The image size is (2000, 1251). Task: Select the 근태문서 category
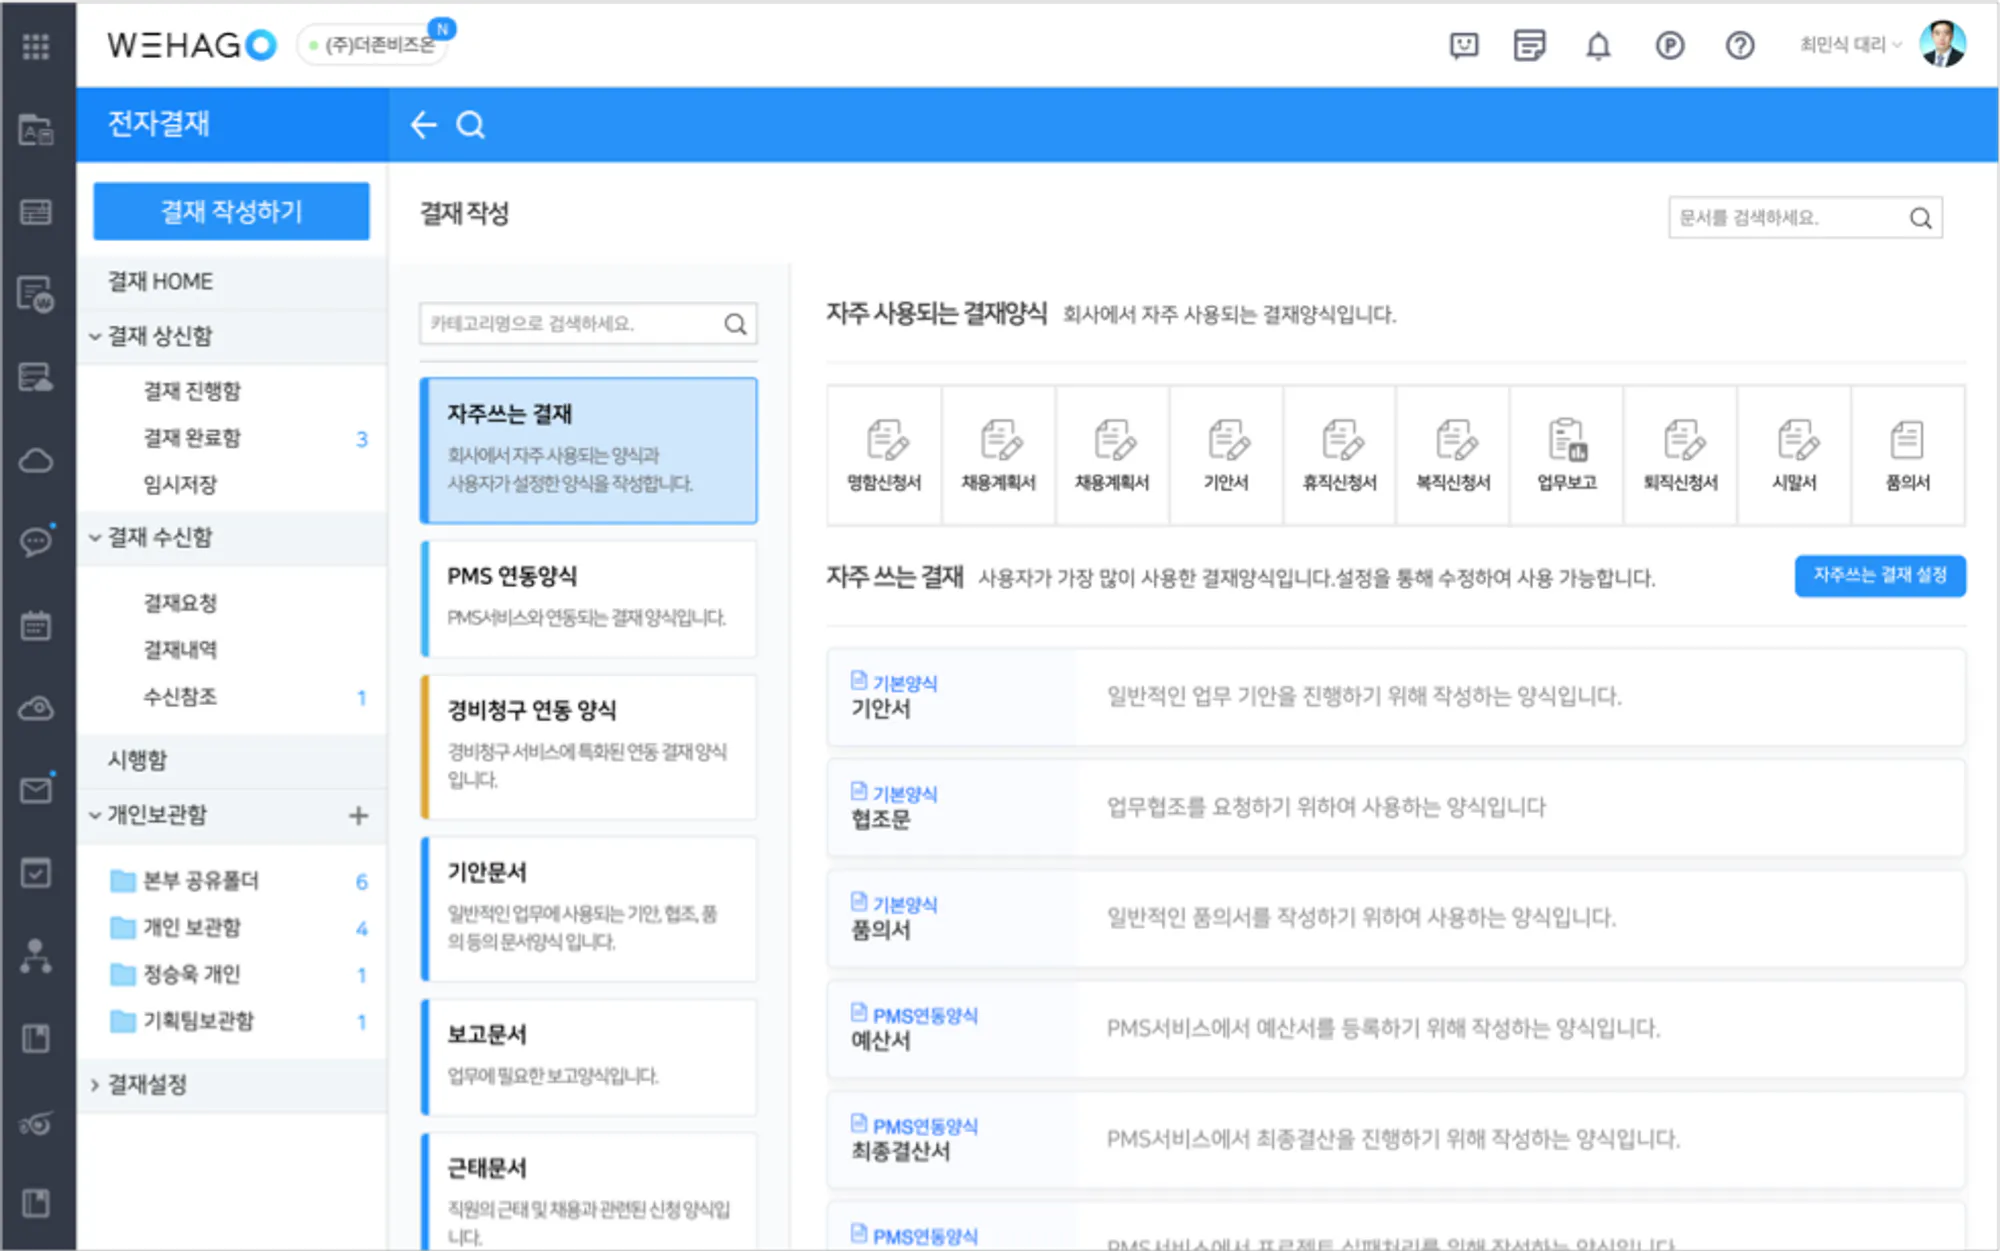tap(589, 1192)
